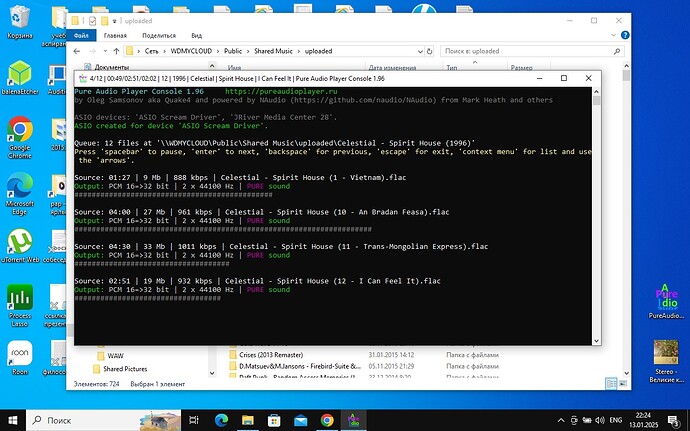Go up one folder level in Explorer
Viewport: 690px width, 431px height.
(116, 51)
